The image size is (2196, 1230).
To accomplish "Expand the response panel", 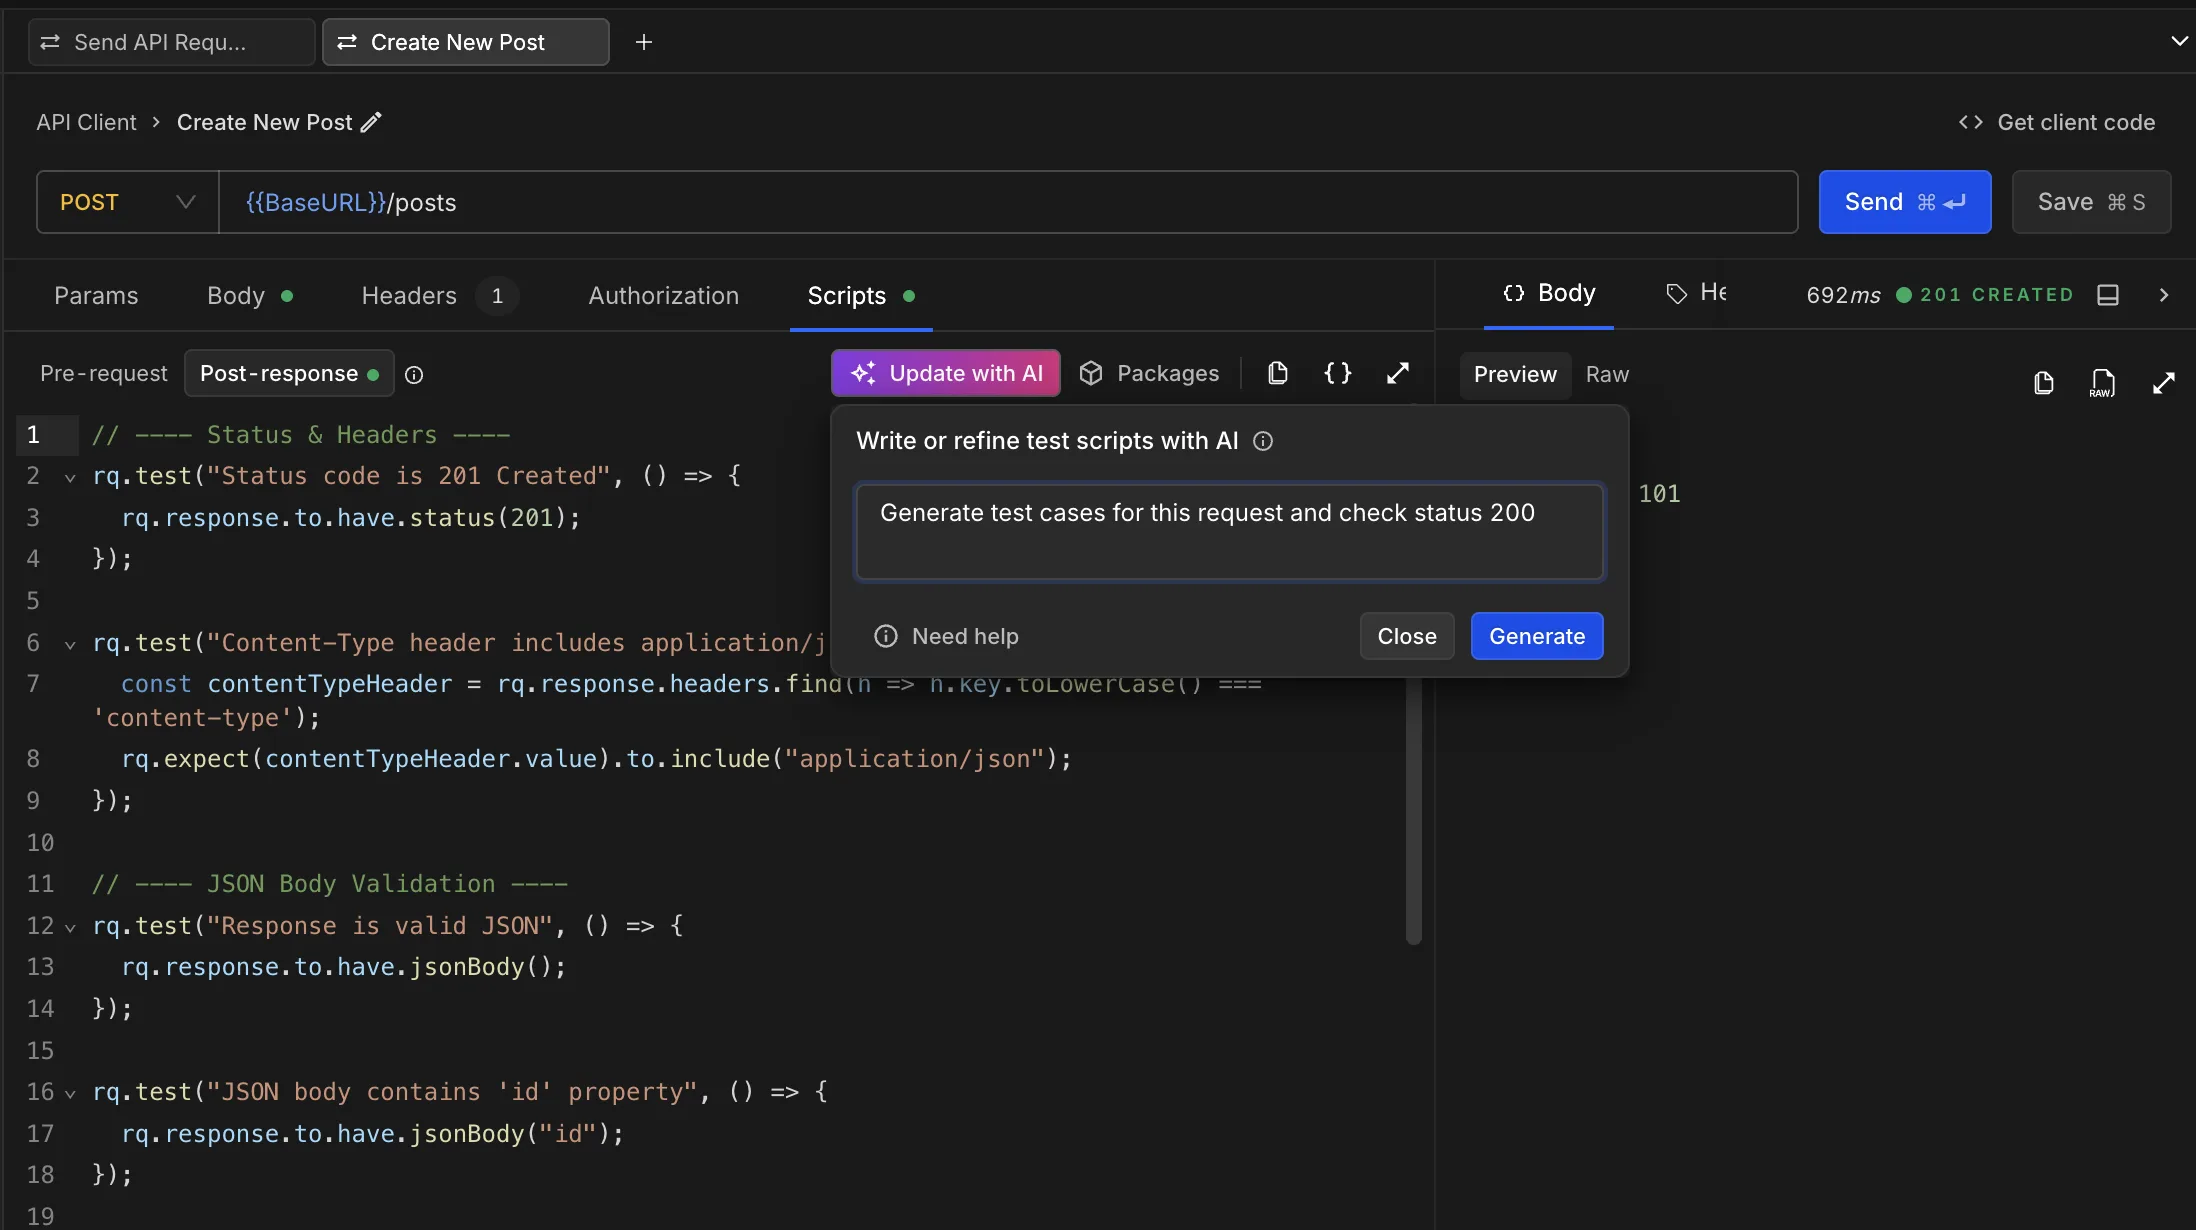I will click(x=2164, y=382).
